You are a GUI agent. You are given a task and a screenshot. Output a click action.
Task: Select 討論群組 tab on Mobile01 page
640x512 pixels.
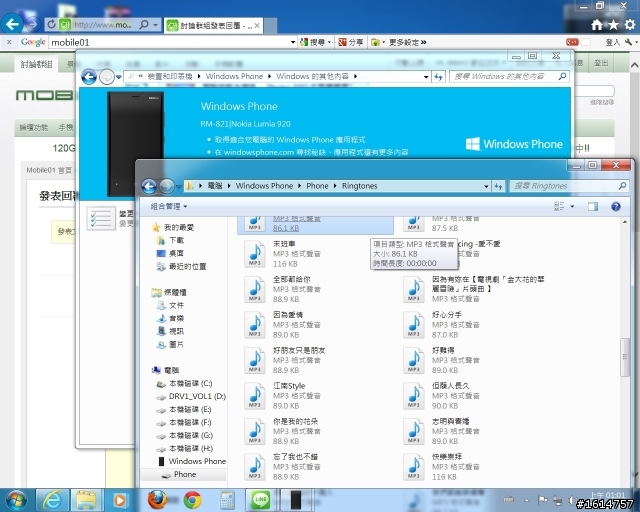tap(36, 64)
